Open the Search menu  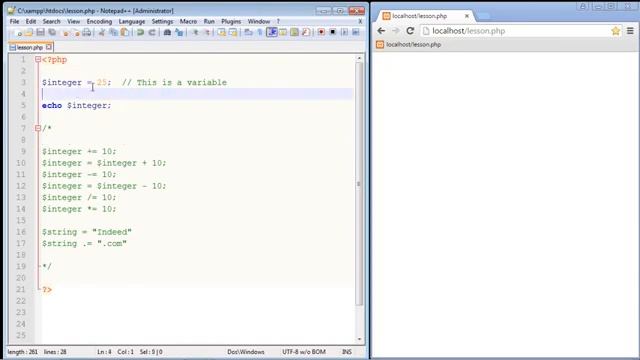[51, 21]
